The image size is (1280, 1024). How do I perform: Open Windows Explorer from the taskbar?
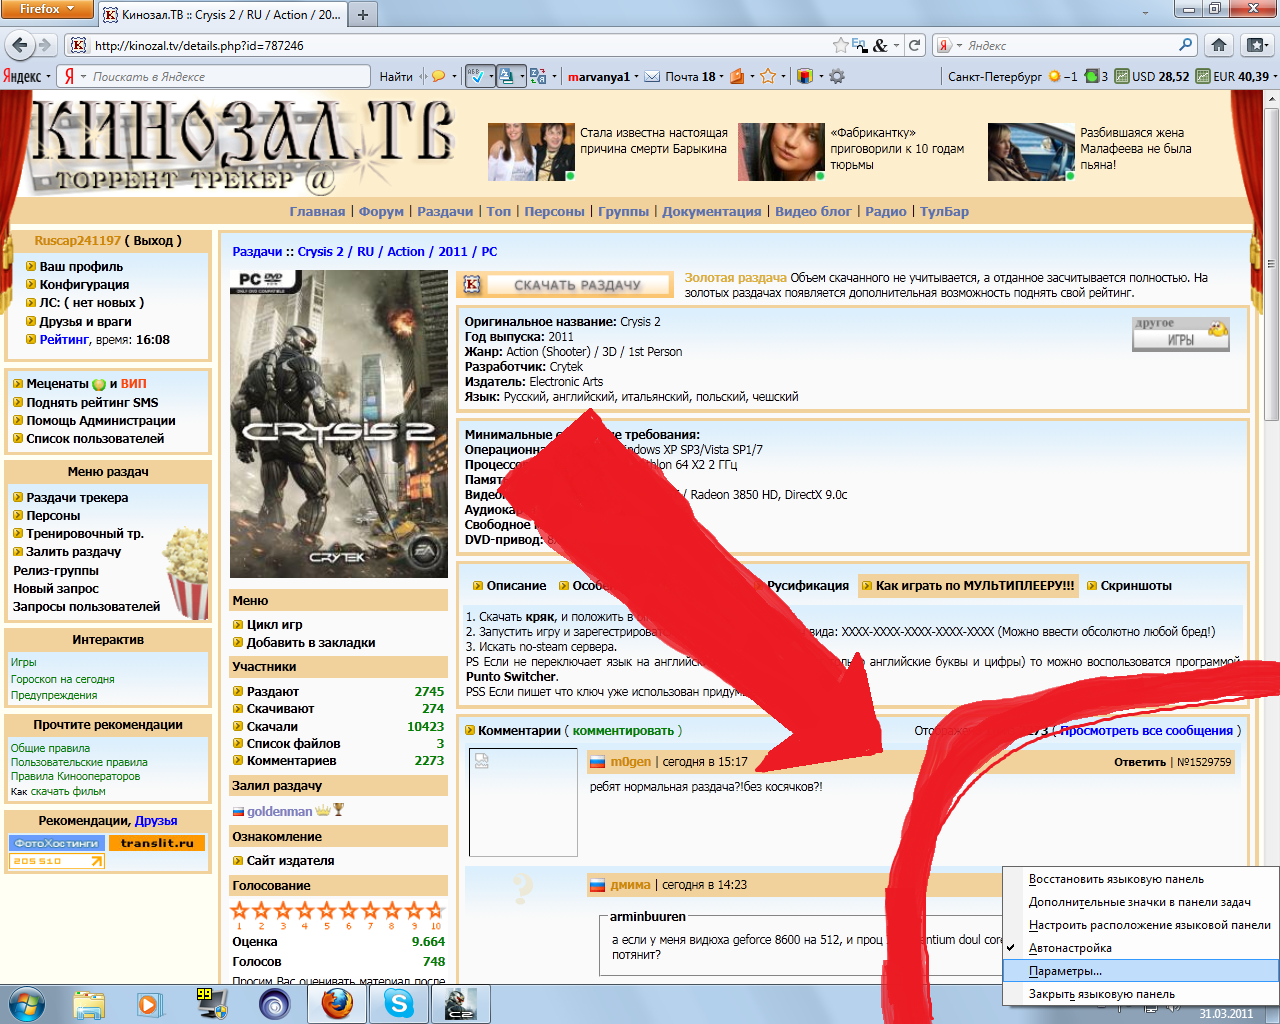pos(89,1004)
